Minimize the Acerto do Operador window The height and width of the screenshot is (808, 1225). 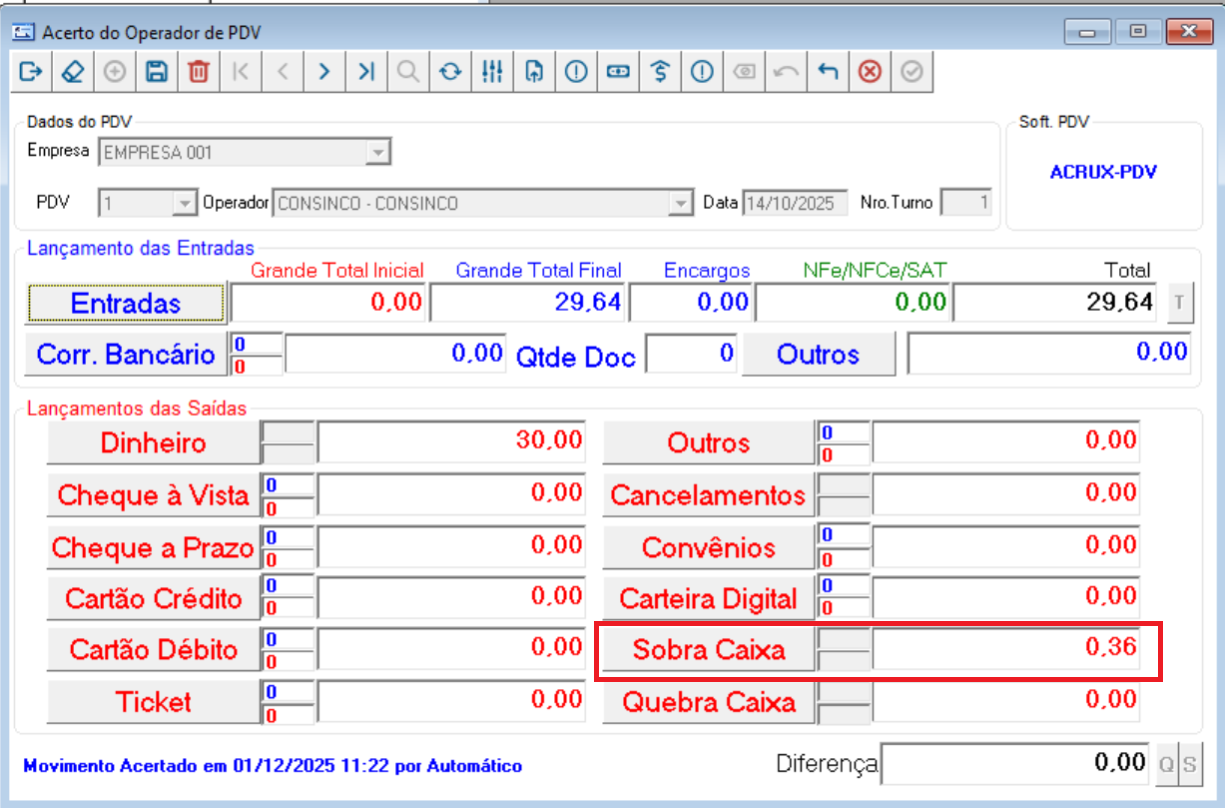pyautogui.click(x=1087, y=32)
